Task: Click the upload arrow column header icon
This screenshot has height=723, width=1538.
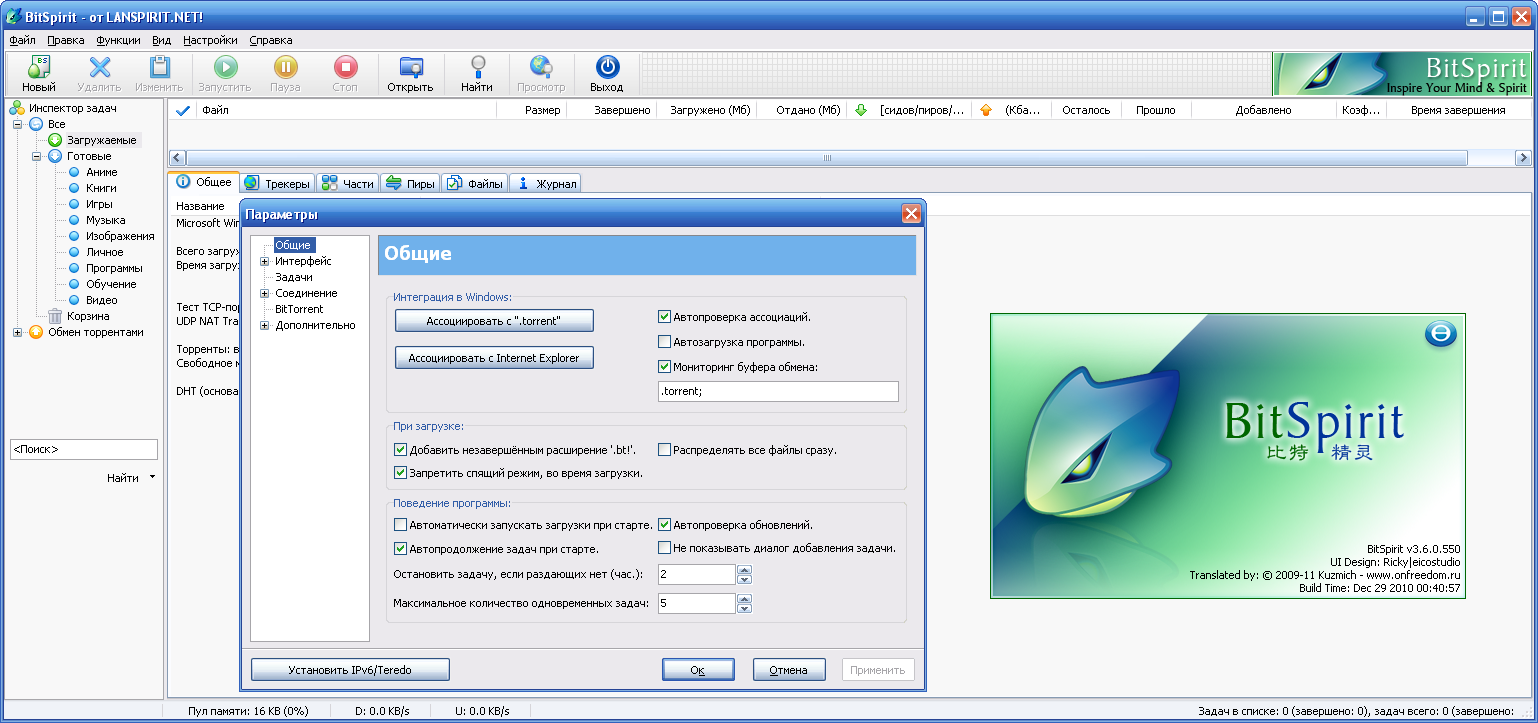Action: pos(986,110)
